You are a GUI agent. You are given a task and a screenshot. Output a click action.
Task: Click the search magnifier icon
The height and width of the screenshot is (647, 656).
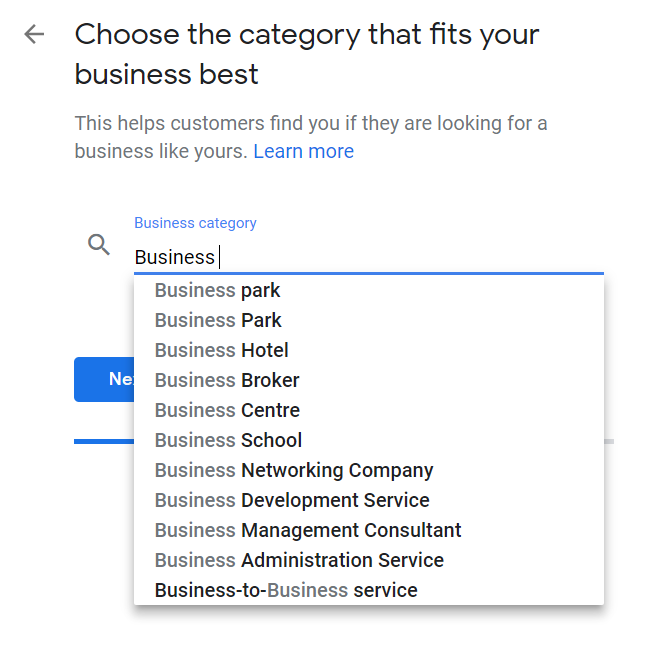coord(99,244)
